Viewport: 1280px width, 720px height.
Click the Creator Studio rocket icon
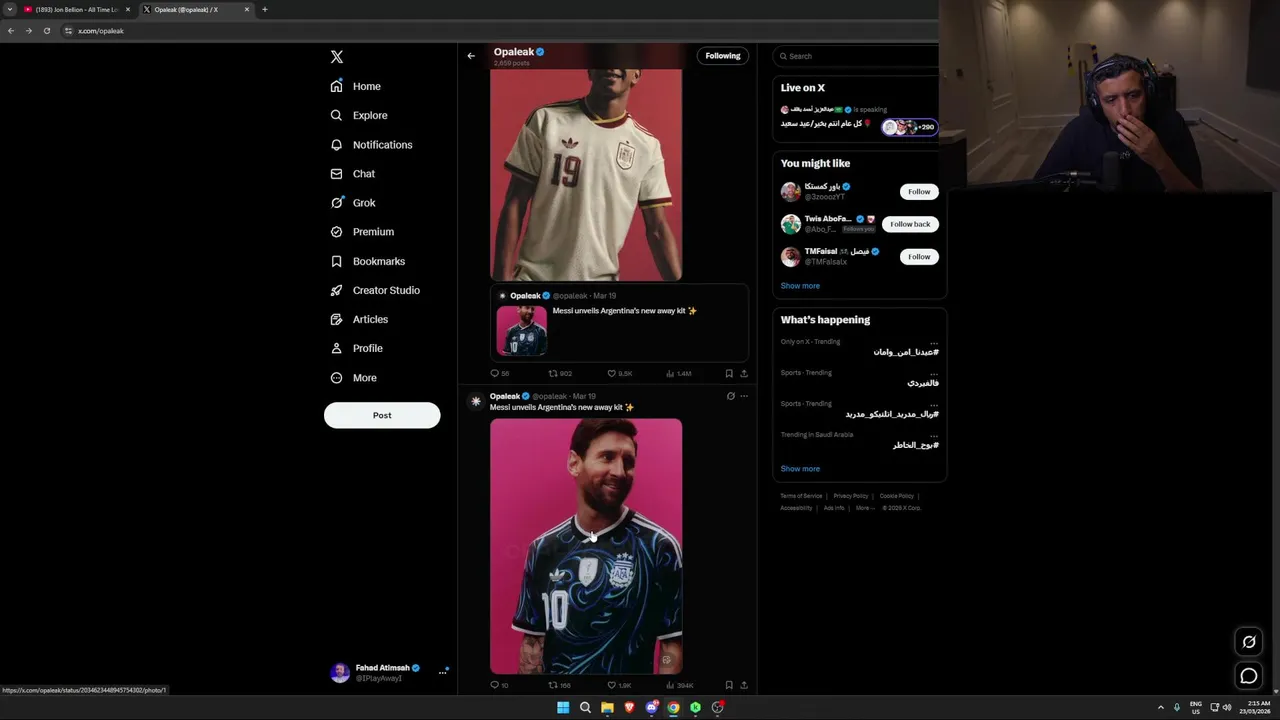[337, 290]
